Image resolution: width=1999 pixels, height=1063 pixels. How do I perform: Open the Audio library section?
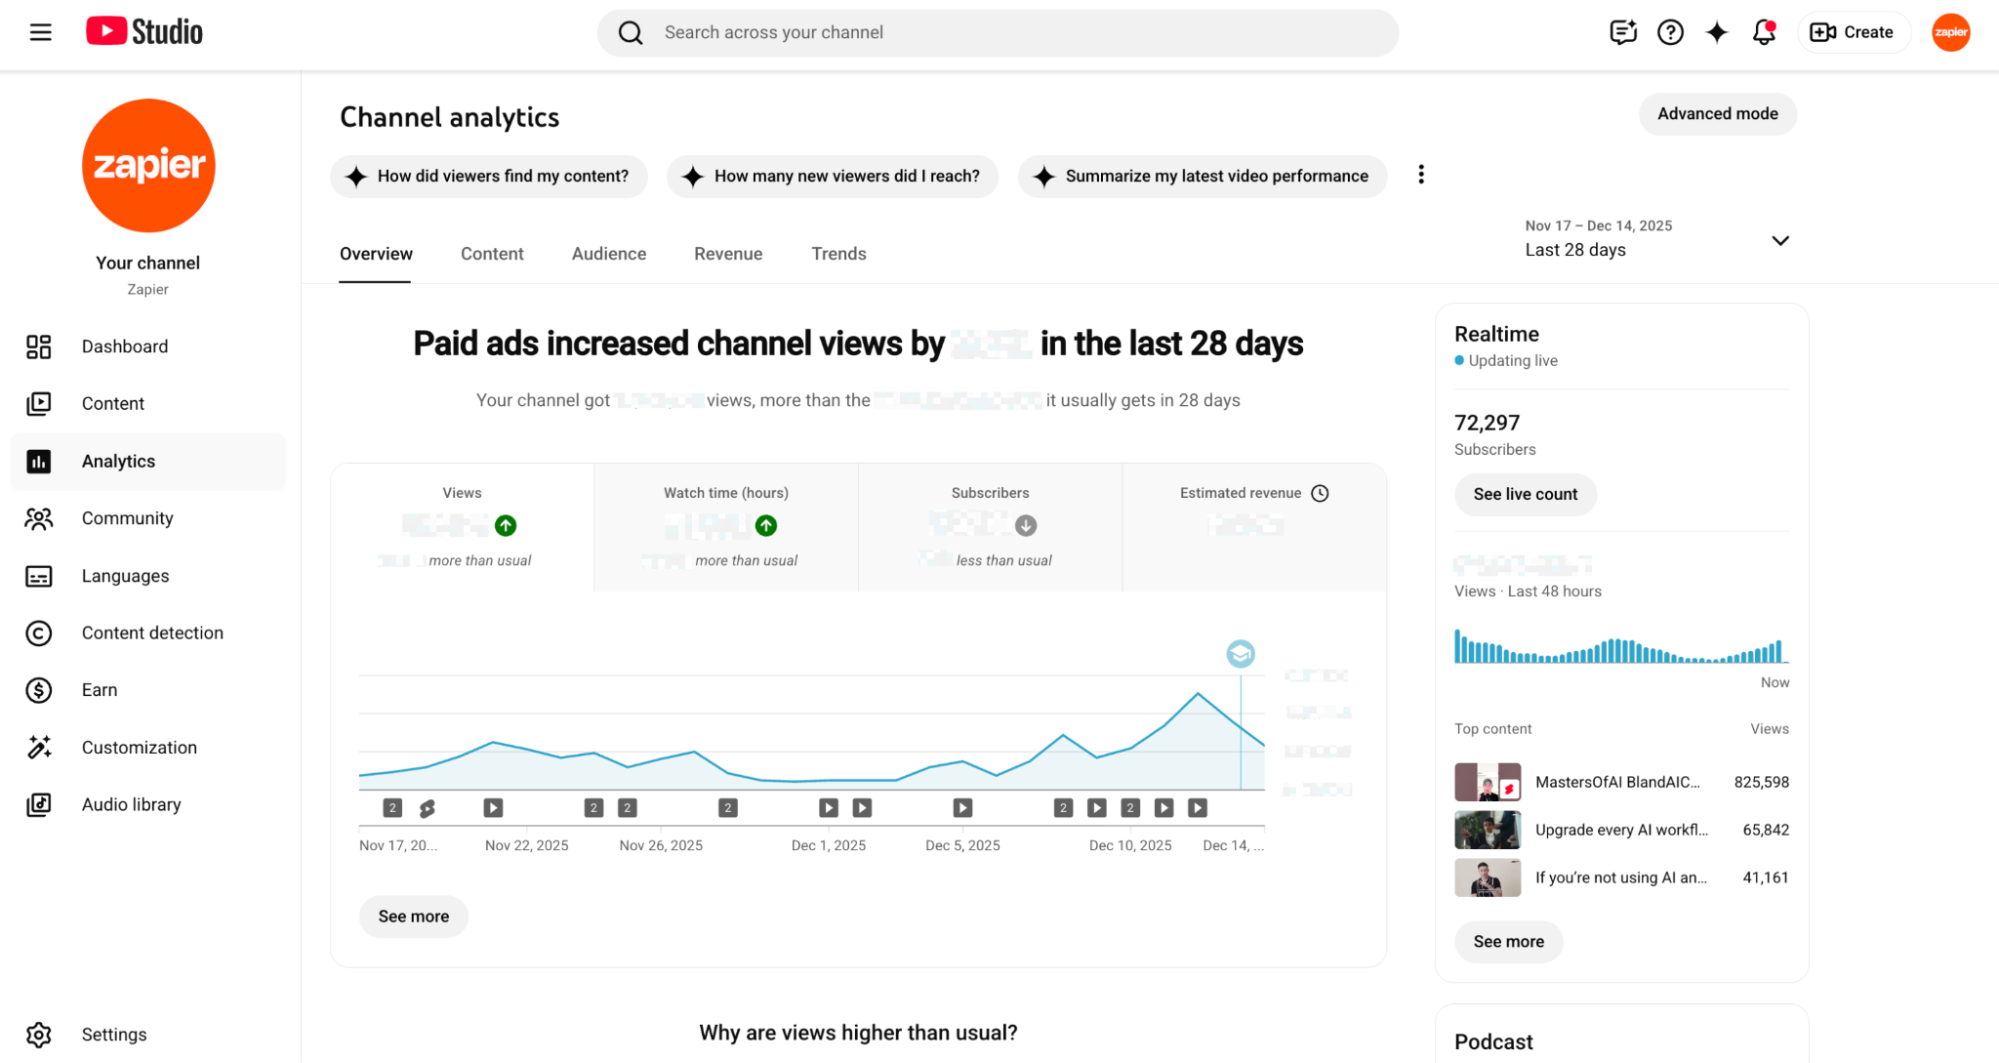pos(131,804)
